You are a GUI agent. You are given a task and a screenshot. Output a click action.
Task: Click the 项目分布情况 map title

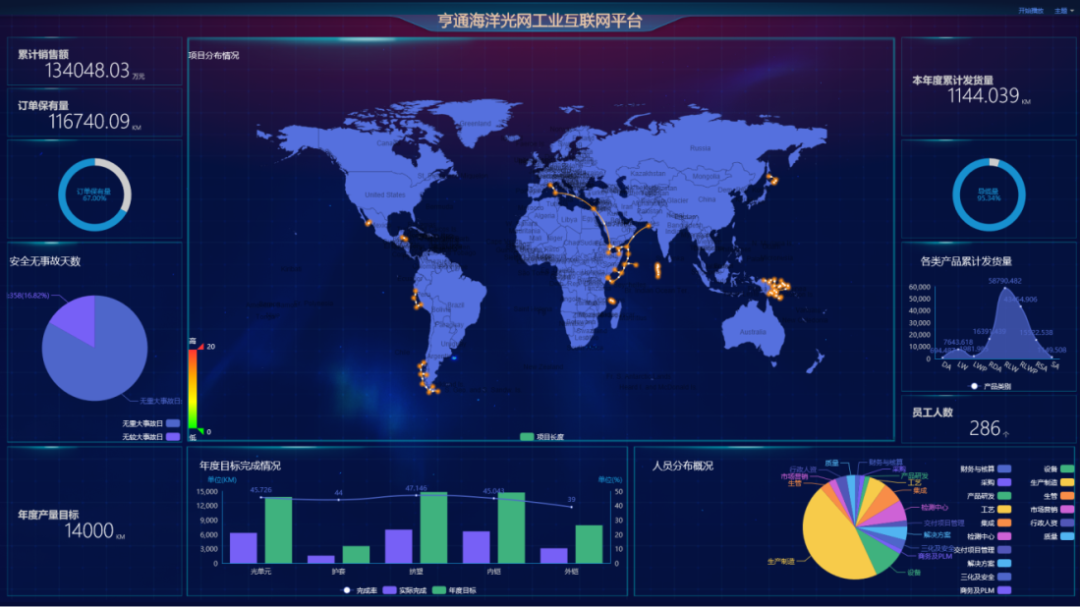(x=214, y=56)
